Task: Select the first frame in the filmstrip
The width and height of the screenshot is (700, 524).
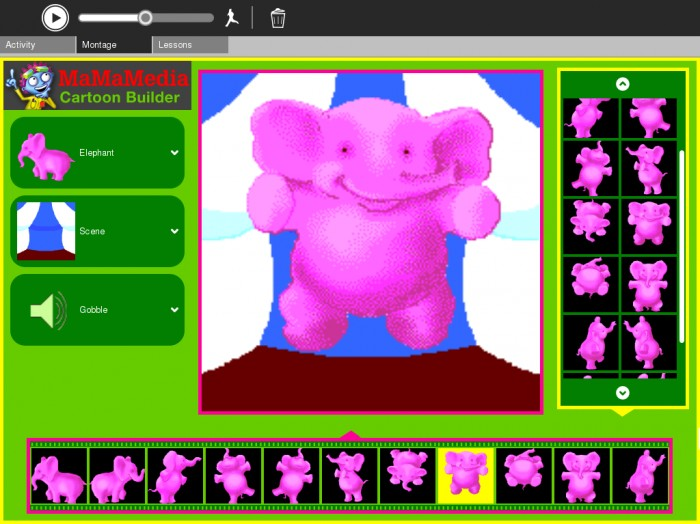Action: click(58, 475)
